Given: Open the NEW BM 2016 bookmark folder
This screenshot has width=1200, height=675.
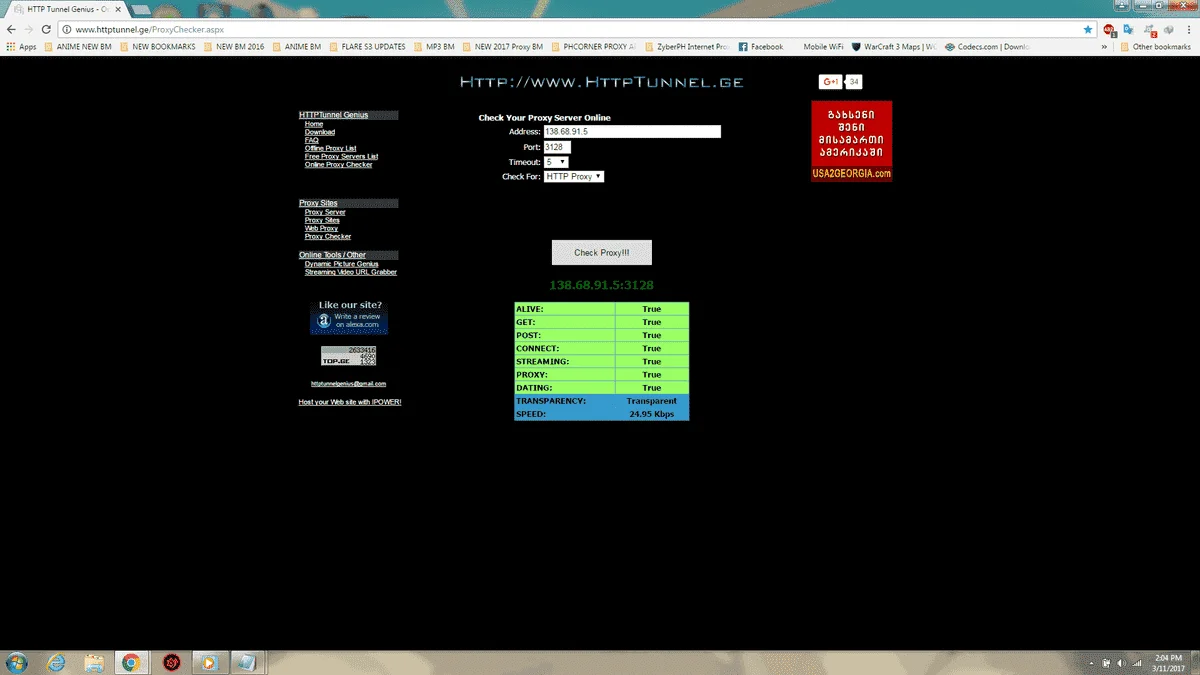Looking at the screenshot, I should pos(234,47).
